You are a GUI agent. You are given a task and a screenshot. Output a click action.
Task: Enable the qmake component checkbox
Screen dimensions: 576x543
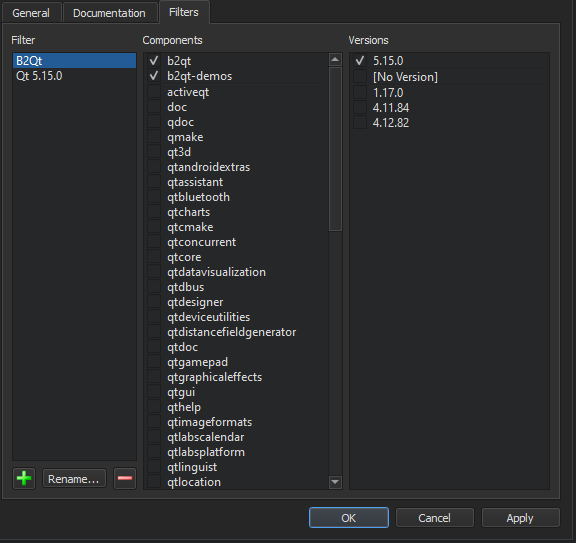[x=154, y=137]
